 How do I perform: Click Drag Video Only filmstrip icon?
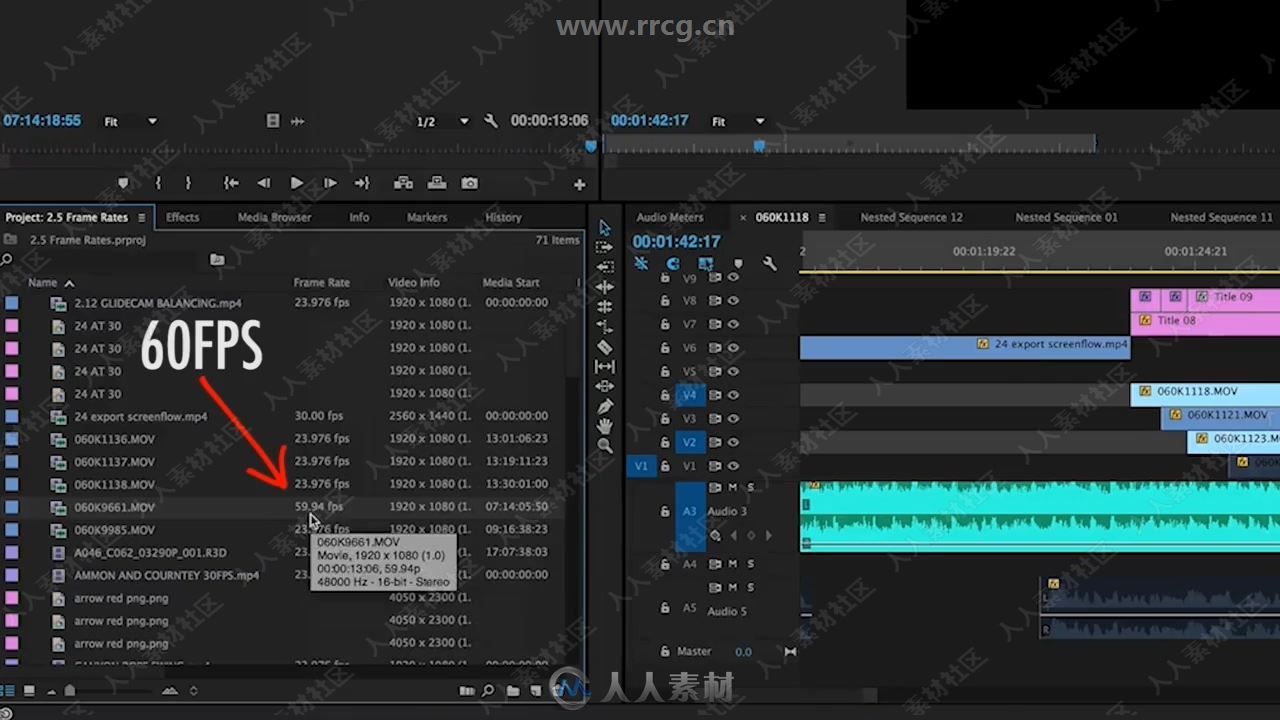[273, 121]
